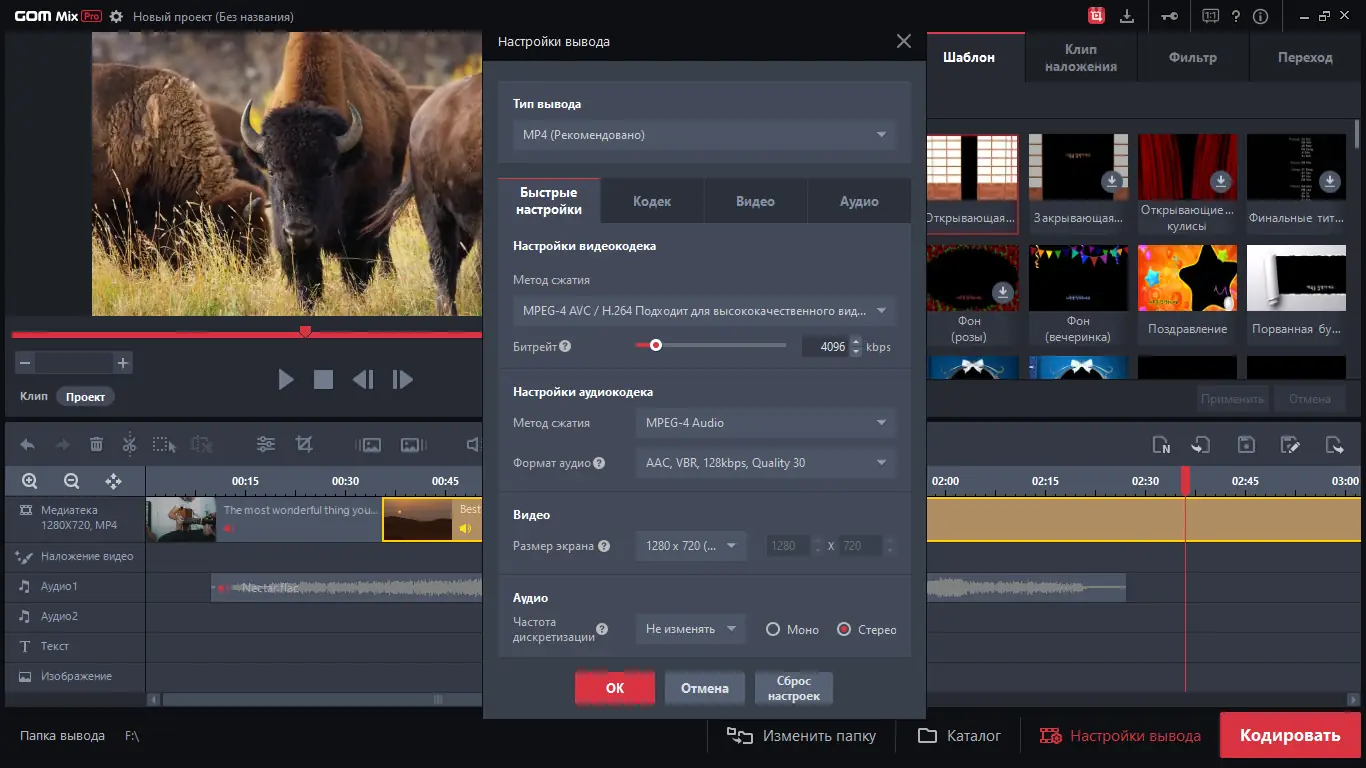This screenshot has width=1366, height=768.
Task: Switch preview mode to Клип
Action: pyautogui.click(x=34, y=397)
